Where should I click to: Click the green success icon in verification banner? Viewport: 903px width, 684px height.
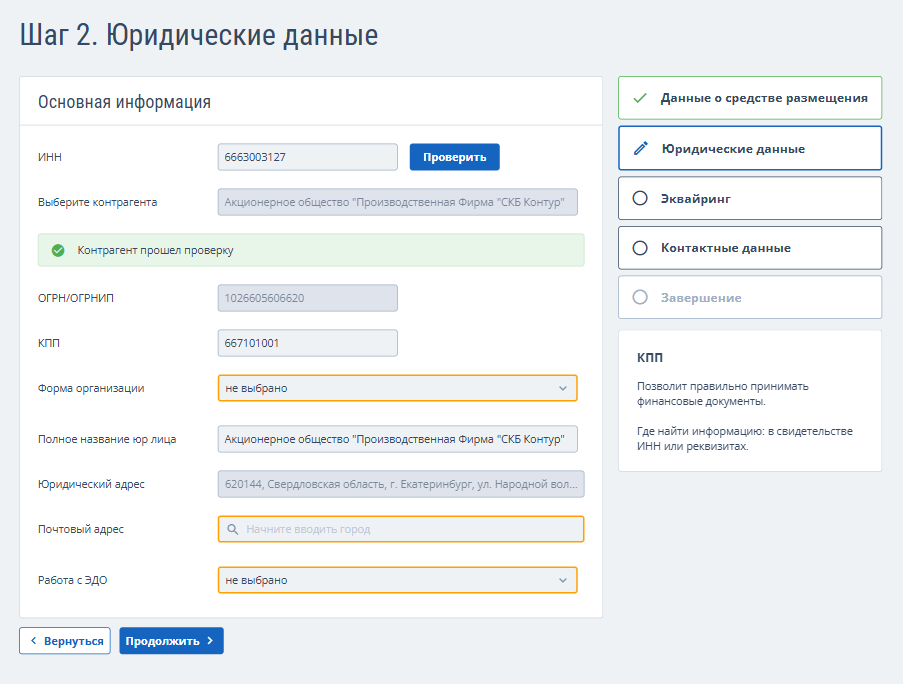[x=58, y=250]
